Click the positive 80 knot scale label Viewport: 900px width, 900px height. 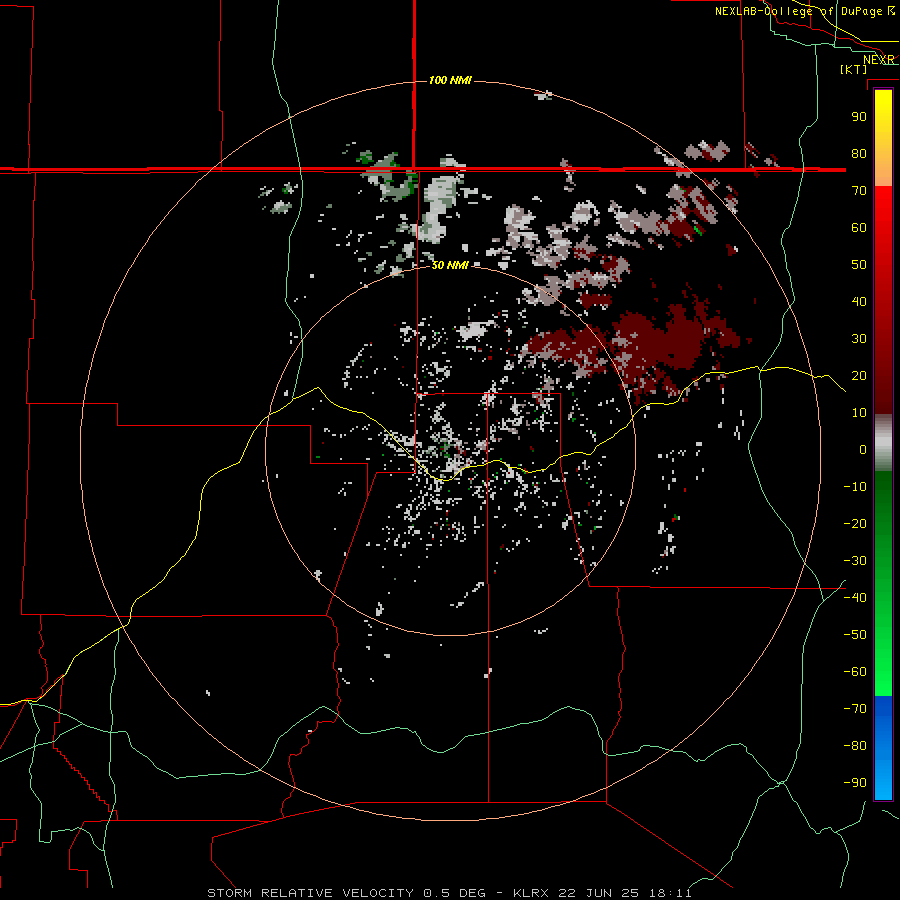(x=859, y=154)
